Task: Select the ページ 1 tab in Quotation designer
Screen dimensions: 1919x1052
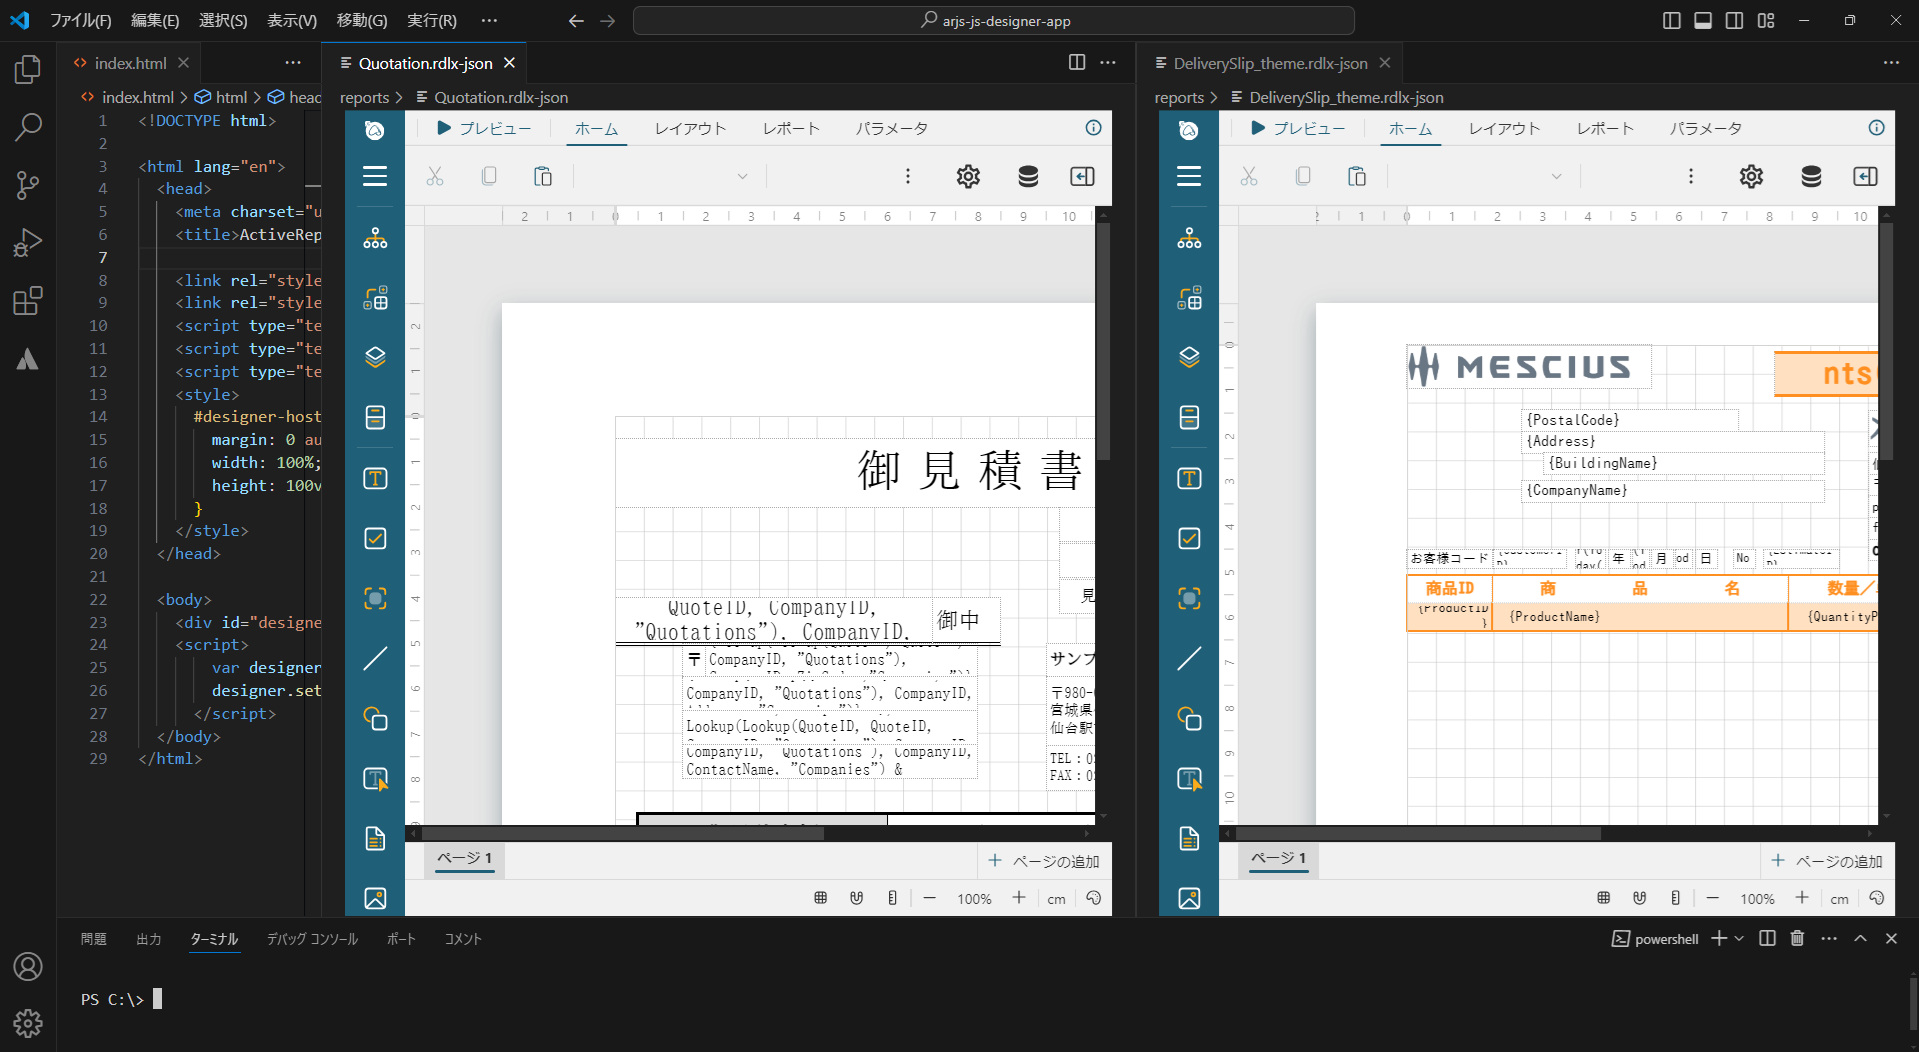Action: coord(465,859)
